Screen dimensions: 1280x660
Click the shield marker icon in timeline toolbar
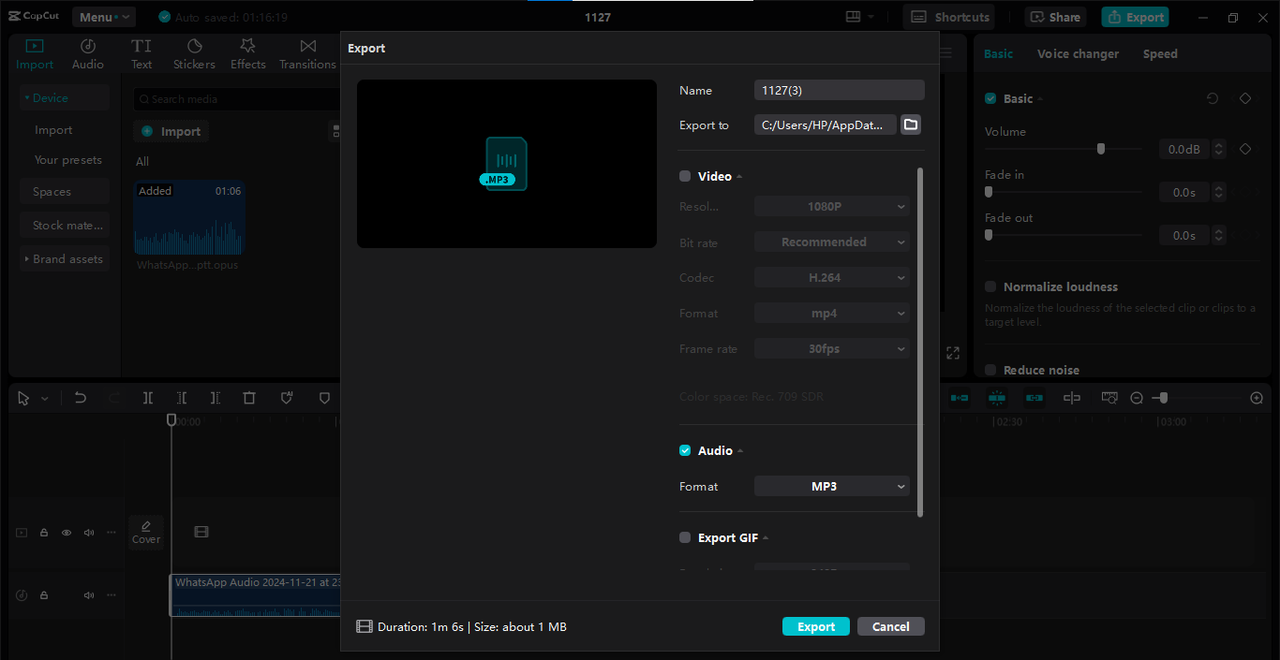coord(324,398)
